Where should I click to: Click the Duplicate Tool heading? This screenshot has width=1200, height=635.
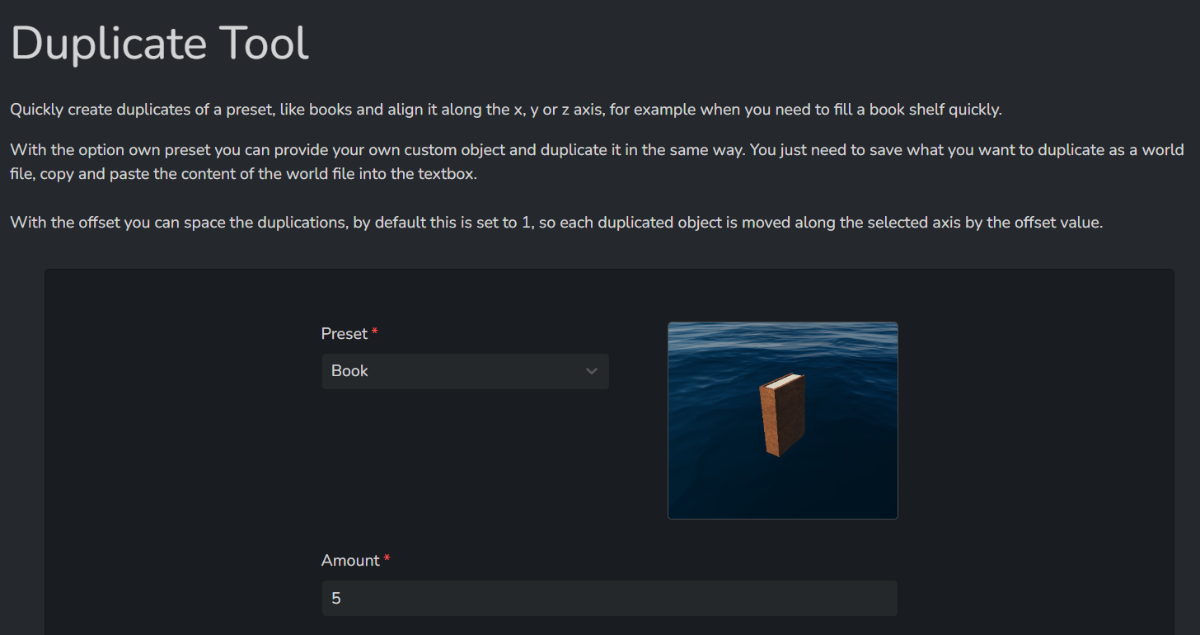160,43
